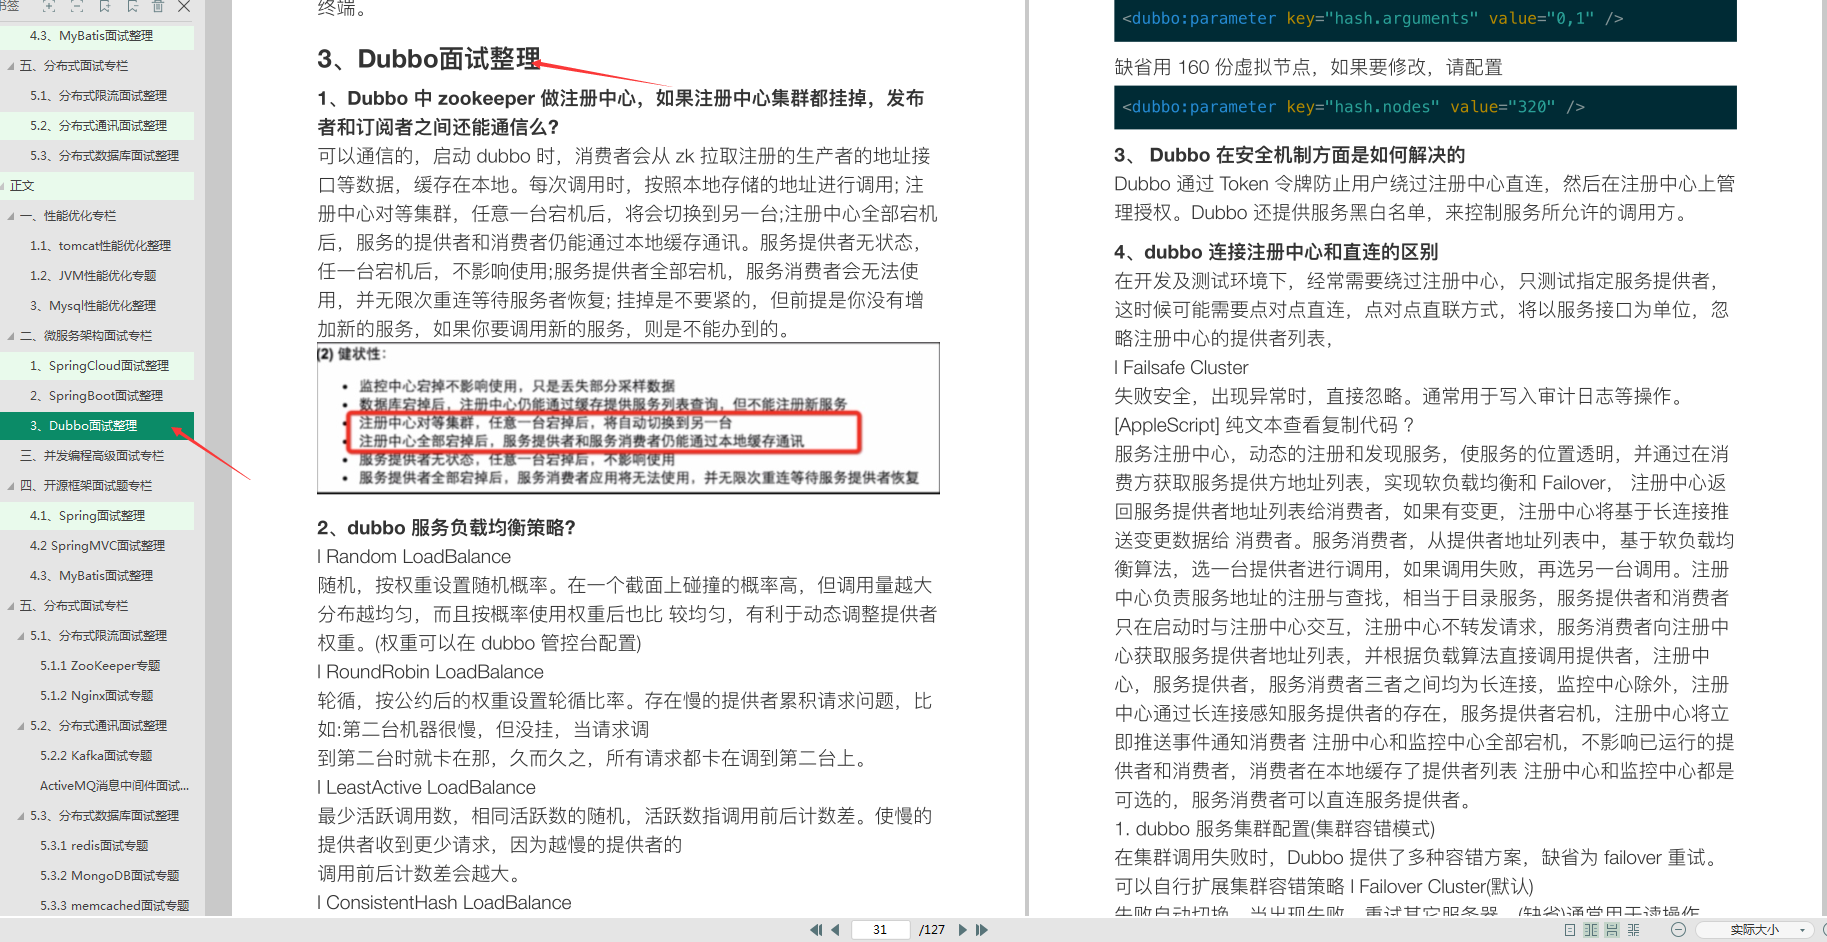Screen dimensions: 1827x942
Task: Open bookmark 5.2.2 Kafka面试专题
Action: [97, 756]
